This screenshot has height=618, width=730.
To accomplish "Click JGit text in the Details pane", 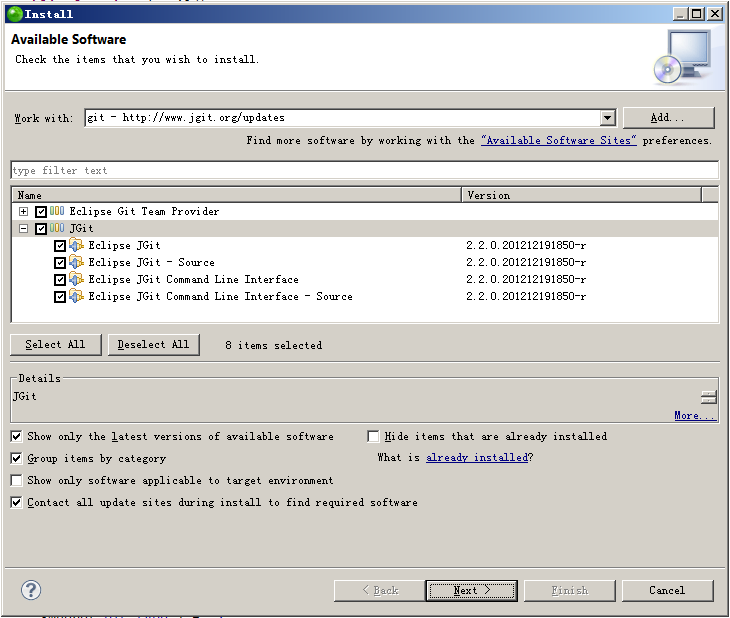I will [25, 396].
